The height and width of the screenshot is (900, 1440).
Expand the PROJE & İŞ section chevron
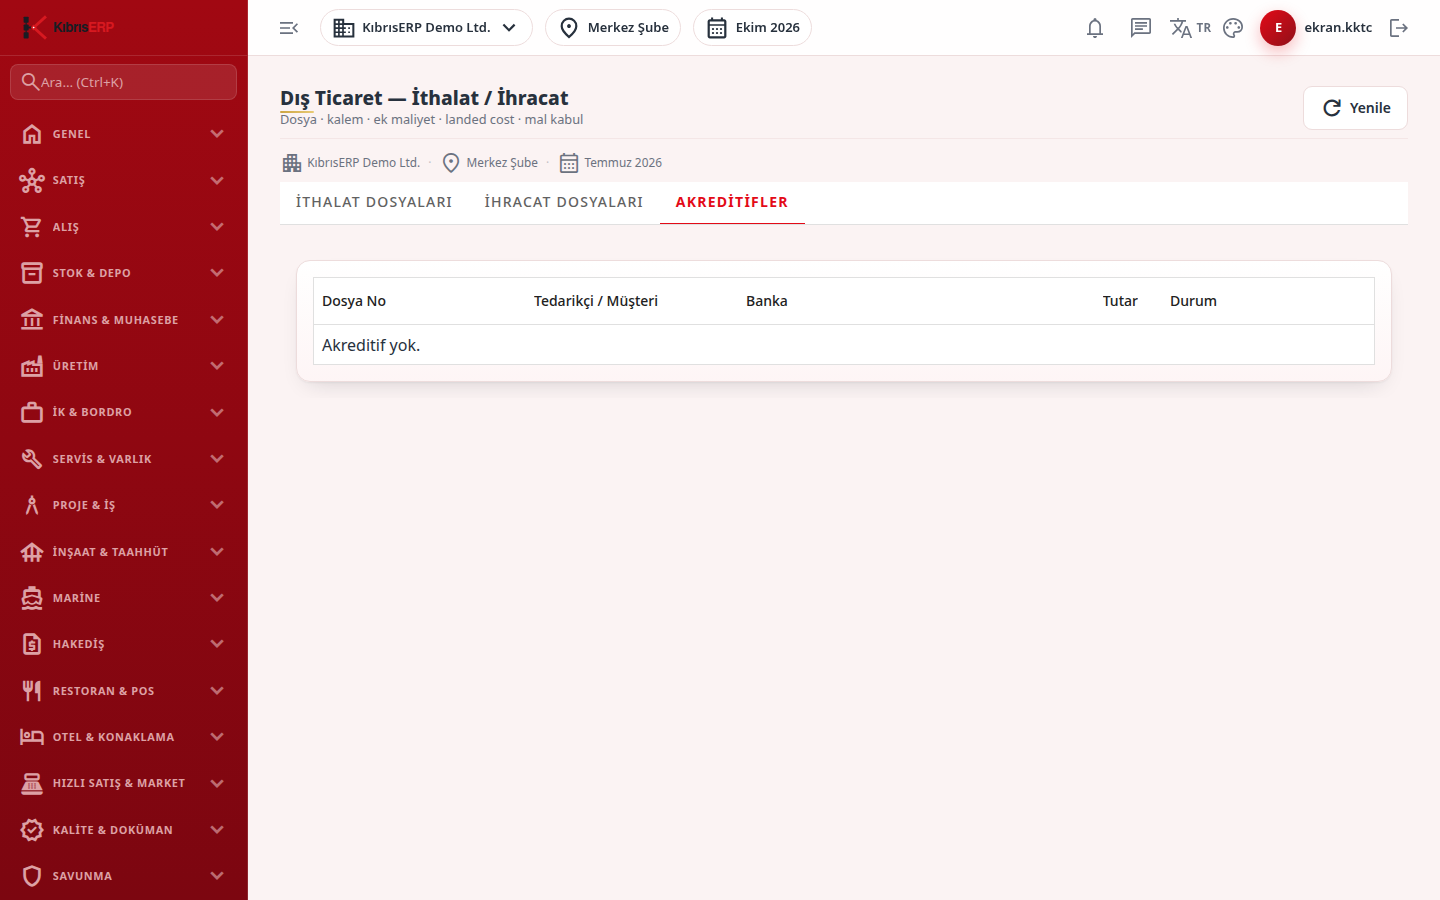pyautogui.click(x=217, y=505)
